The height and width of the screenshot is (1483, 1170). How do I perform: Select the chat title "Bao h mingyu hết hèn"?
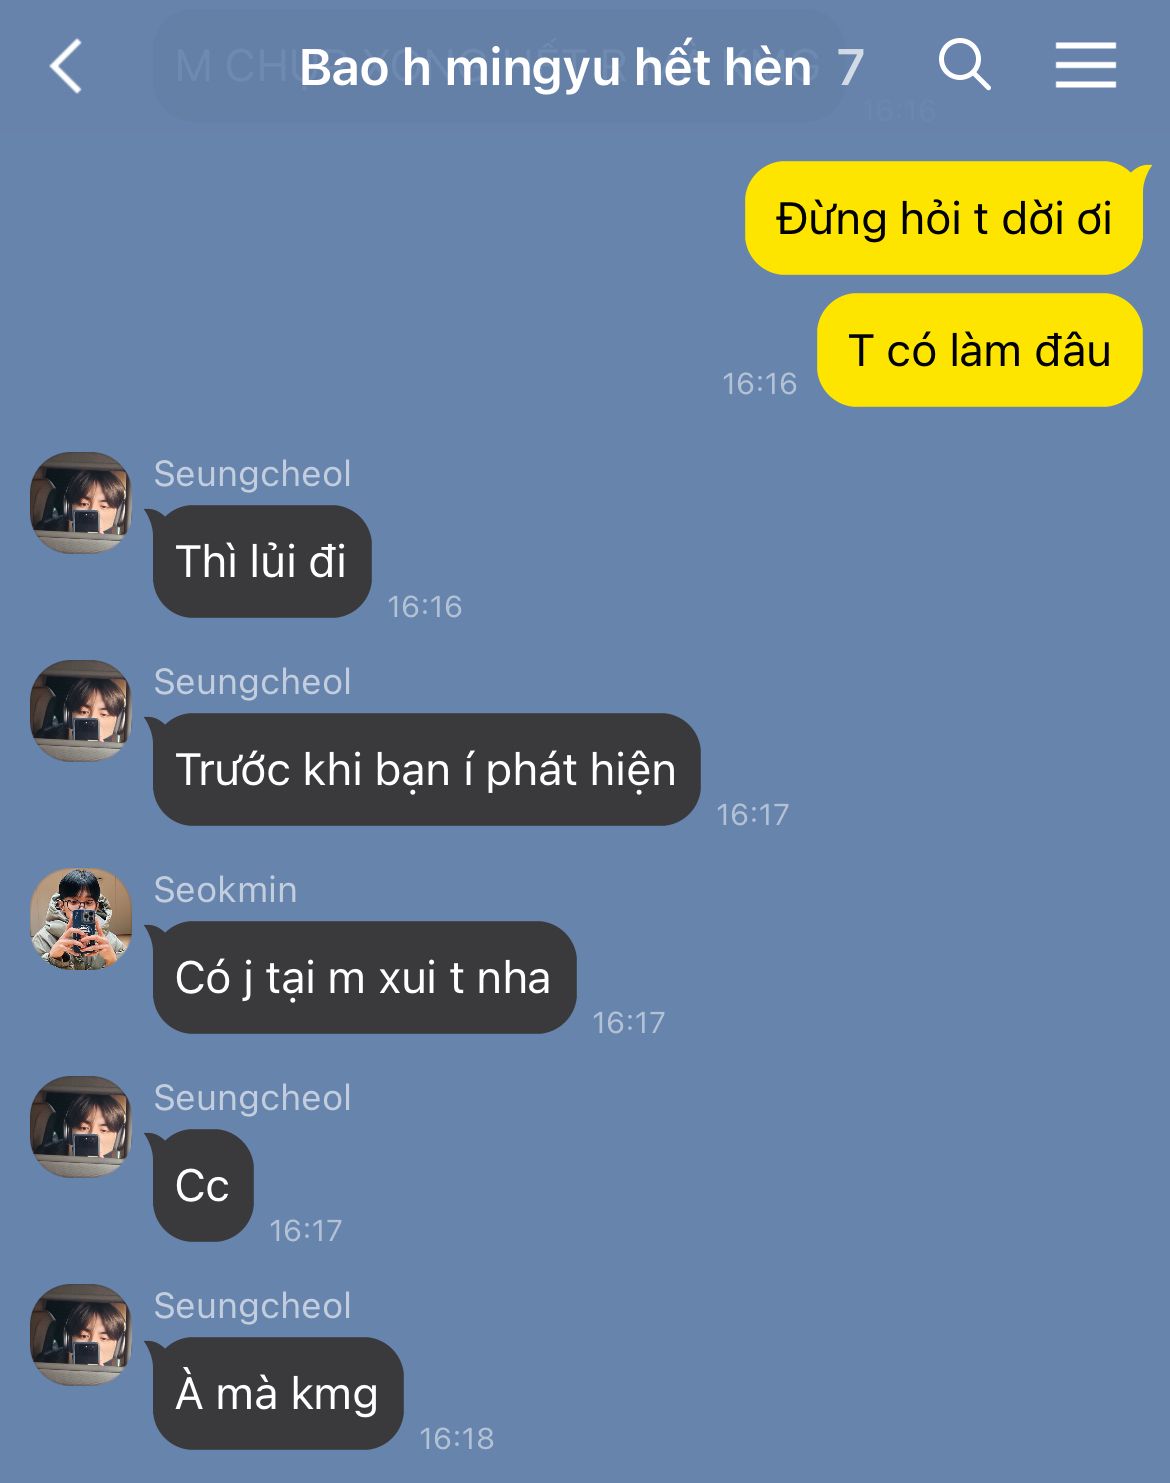555,68
